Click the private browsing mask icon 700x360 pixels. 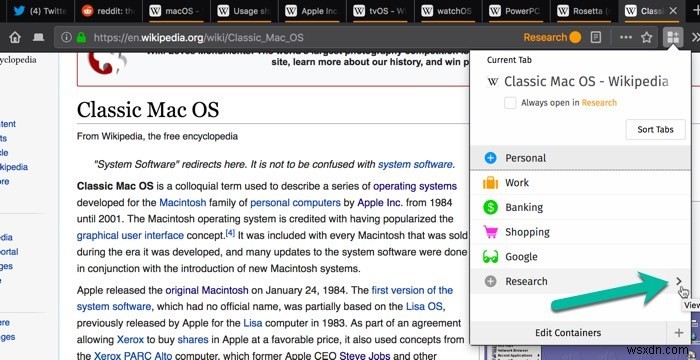39,38
